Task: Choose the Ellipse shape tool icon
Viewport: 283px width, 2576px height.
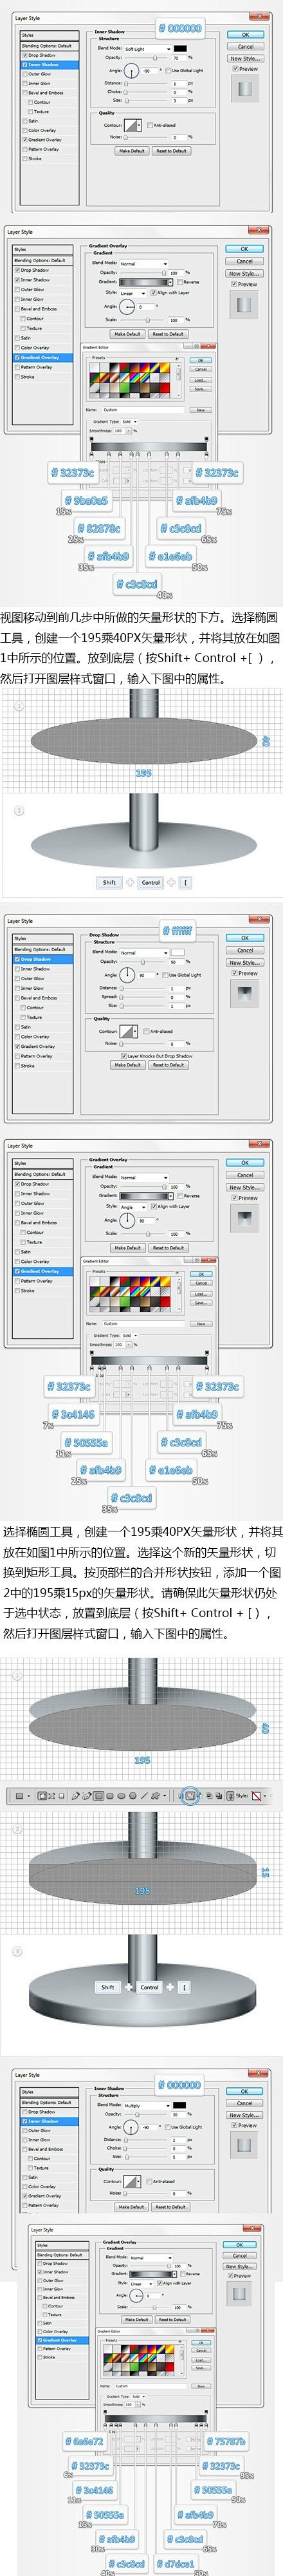Action: [x=121, y=1796]
